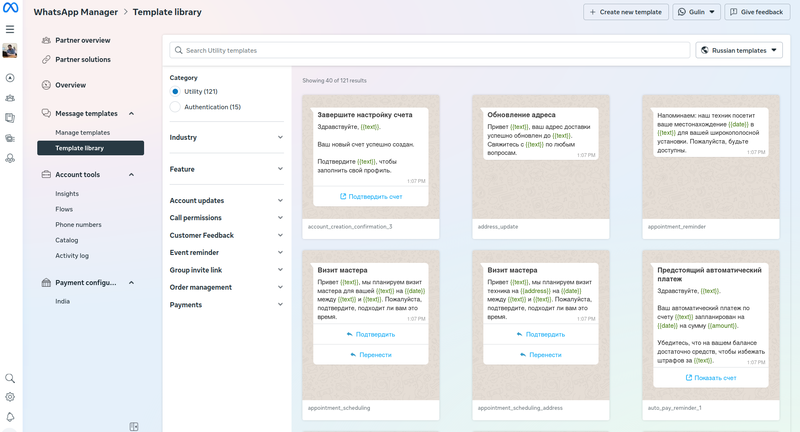Screen dimensions: 800x432
Task: Open Catalog in sidebar
Action: pos(66,240)
